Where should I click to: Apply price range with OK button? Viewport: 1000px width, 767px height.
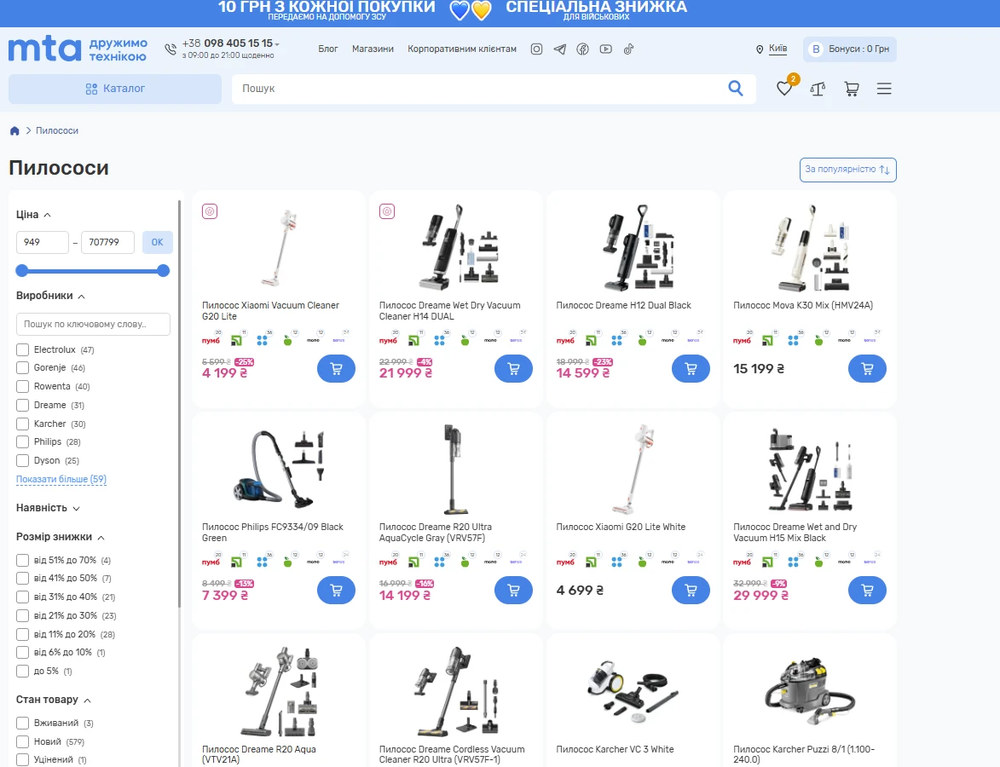pos(157,242)
